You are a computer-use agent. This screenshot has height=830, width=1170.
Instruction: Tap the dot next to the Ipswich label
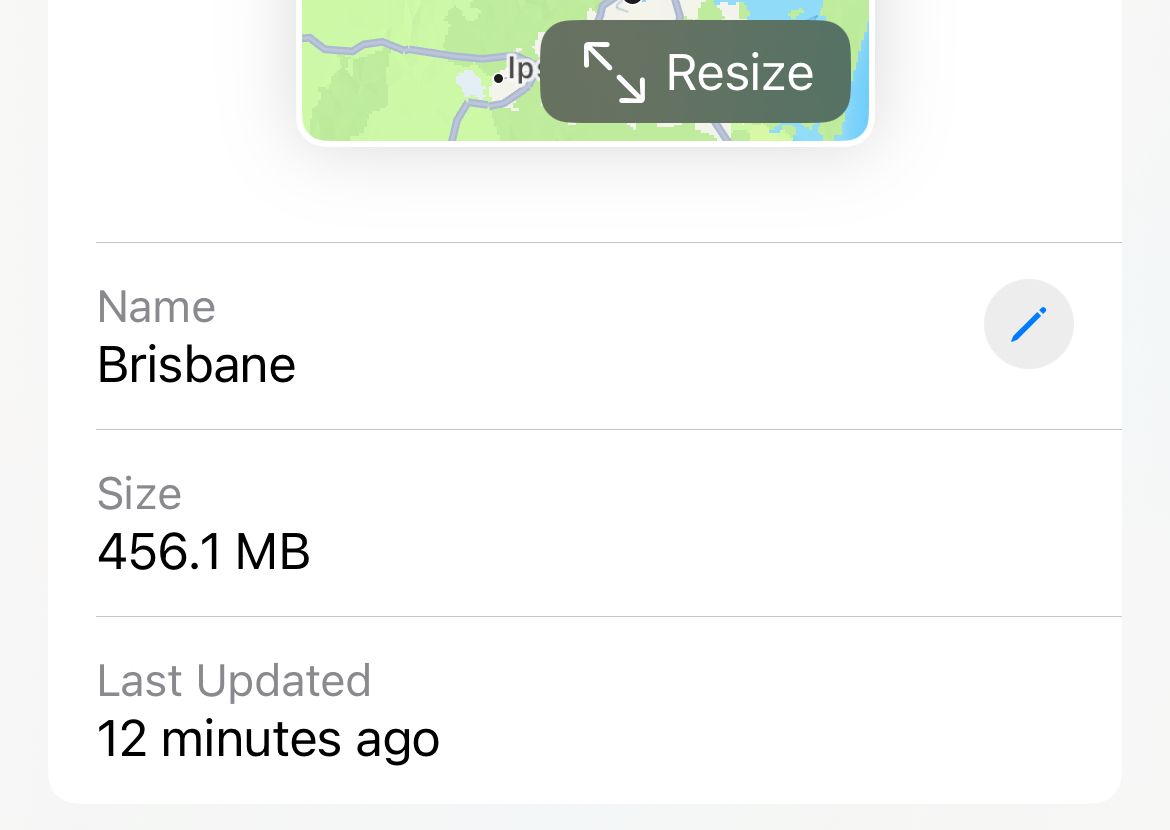[500, 78]
